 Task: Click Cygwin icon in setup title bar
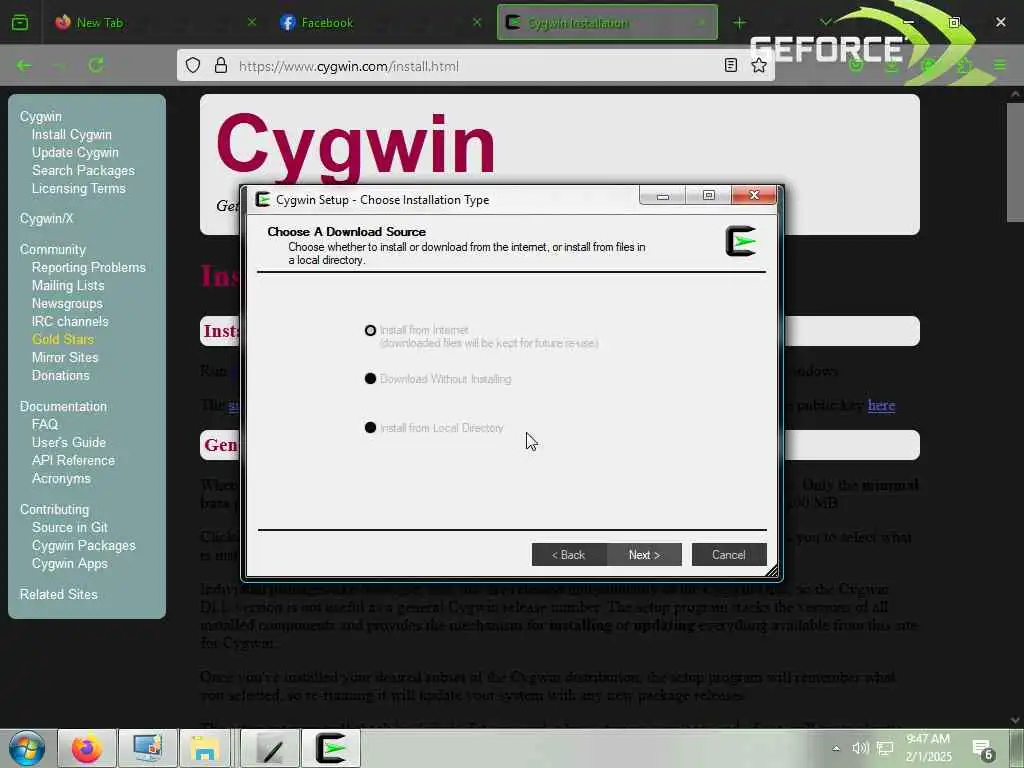(x=263, y=199)
